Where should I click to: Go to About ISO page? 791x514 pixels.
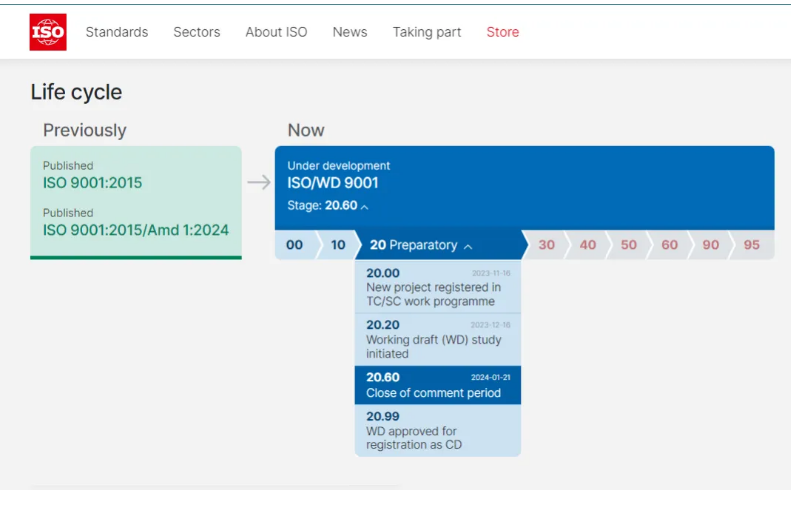[x=276, y=32]
